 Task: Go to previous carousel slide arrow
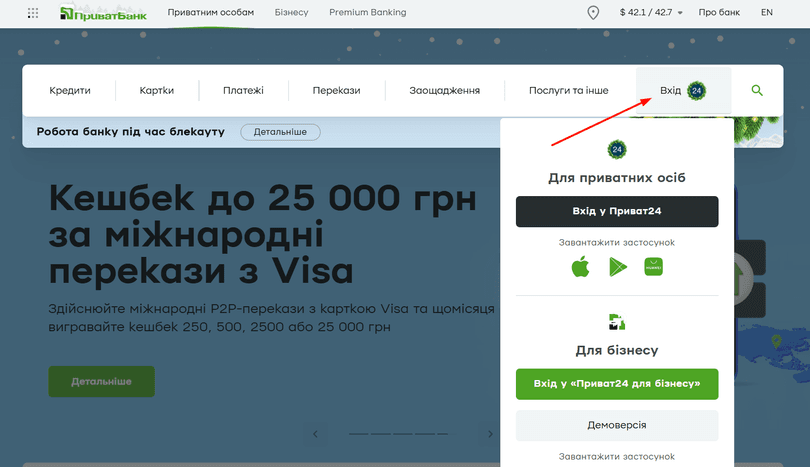tap(316, 434)
